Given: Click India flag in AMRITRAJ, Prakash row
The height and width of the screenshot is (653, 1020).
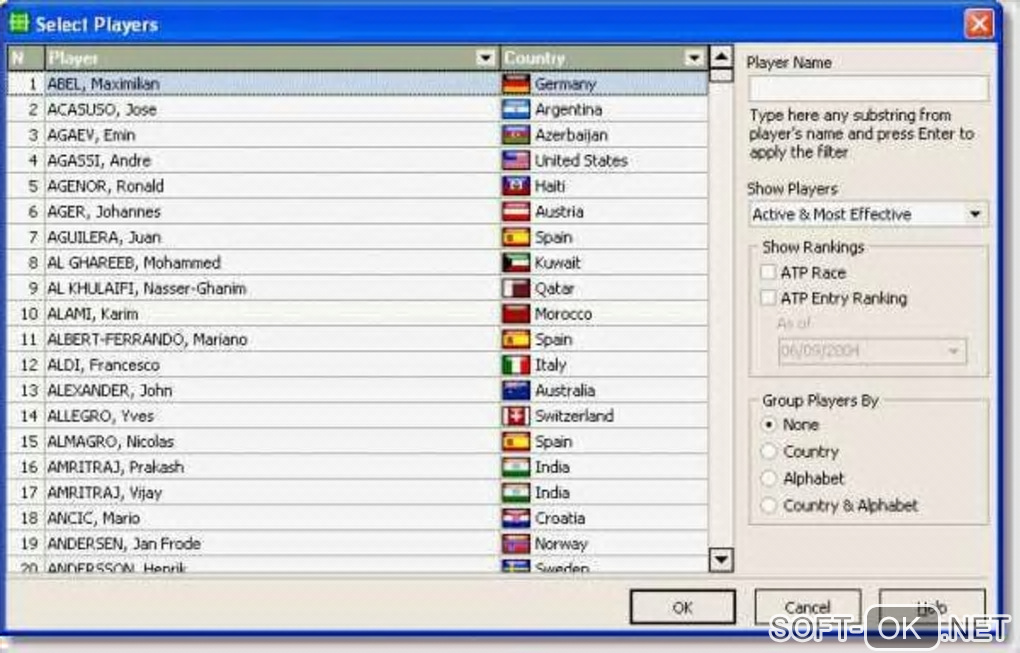Looking at the screenshot, I should click(x=516, y=467).
